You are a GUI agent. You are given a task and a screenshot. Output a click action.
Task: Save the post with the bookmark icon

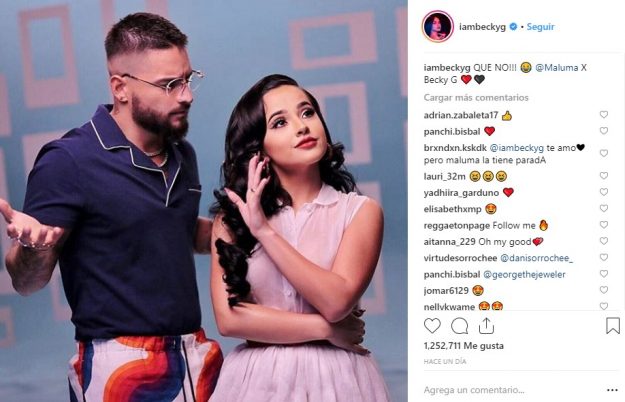[613, 326]
